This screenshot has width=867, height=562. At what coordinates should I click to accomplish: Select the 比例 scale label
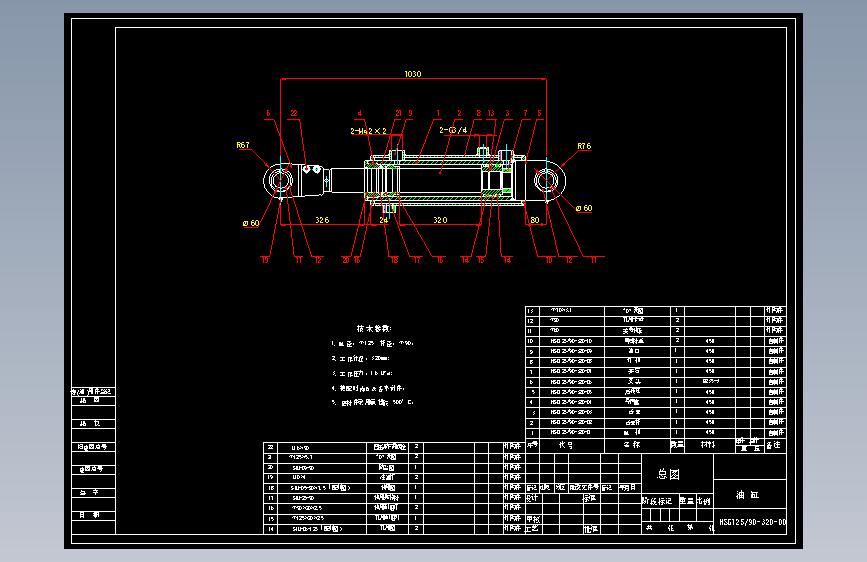tap(703, 501)
